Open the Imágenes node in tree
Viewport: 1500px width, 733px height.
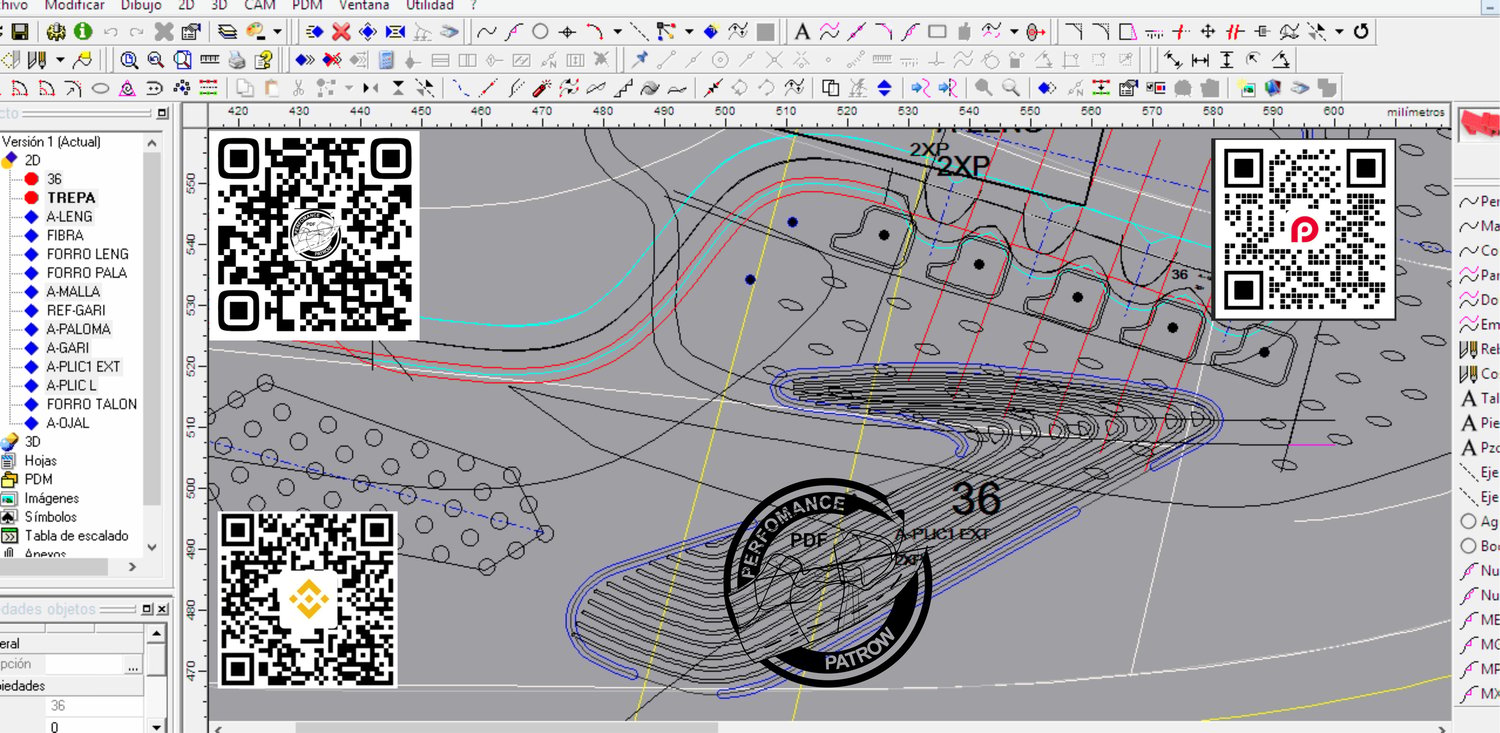coord(52,498)
